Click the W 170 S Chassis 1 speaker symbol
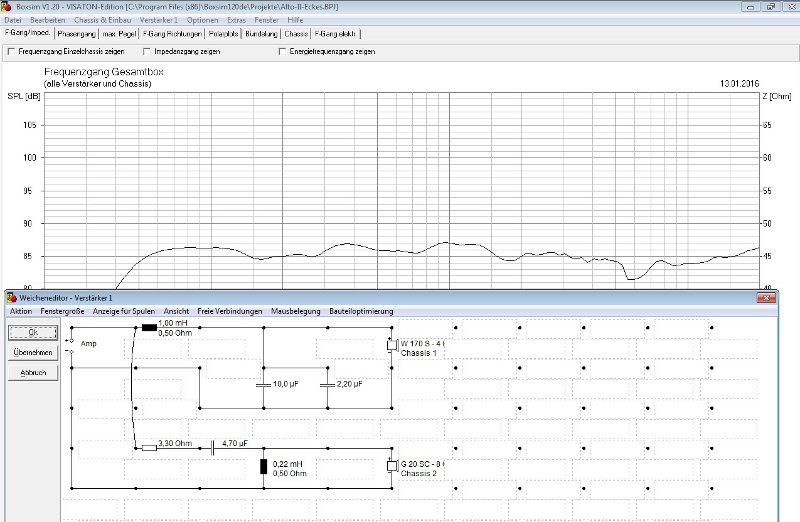Viewport: 800px width, 522px height. point(391,346)
